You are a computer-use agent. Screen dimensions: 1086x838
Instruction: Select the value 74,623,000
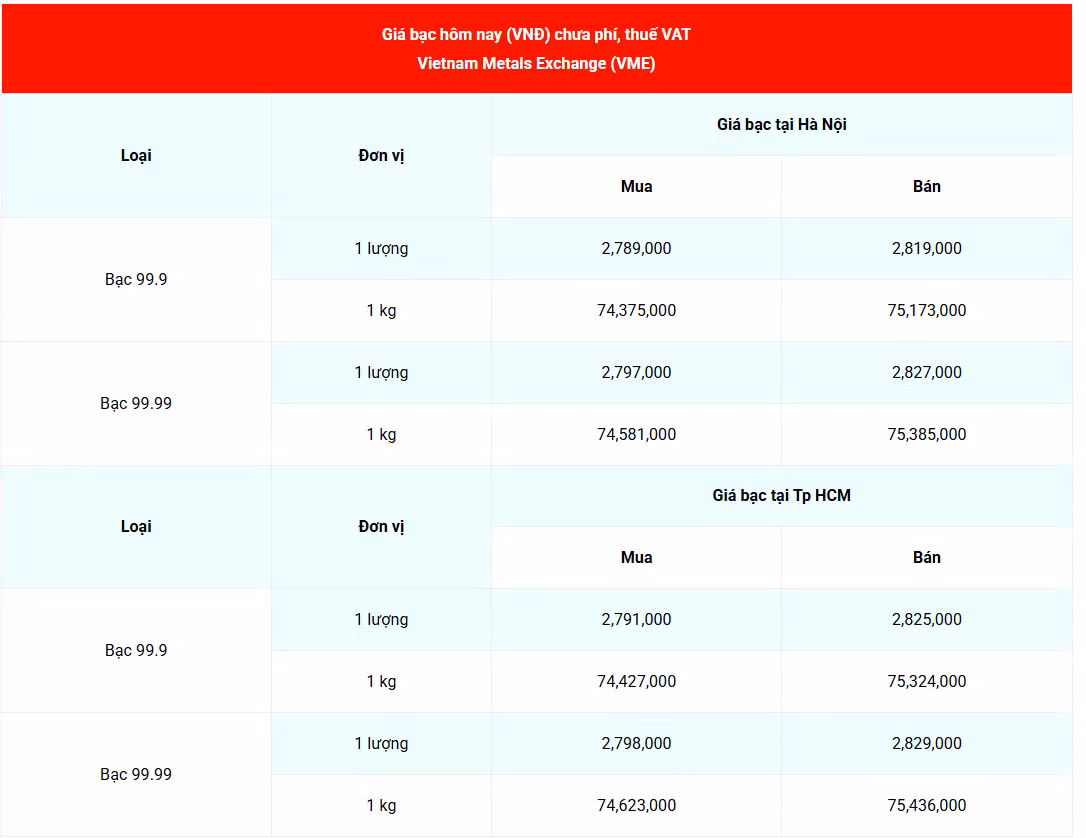coord(637,806)
